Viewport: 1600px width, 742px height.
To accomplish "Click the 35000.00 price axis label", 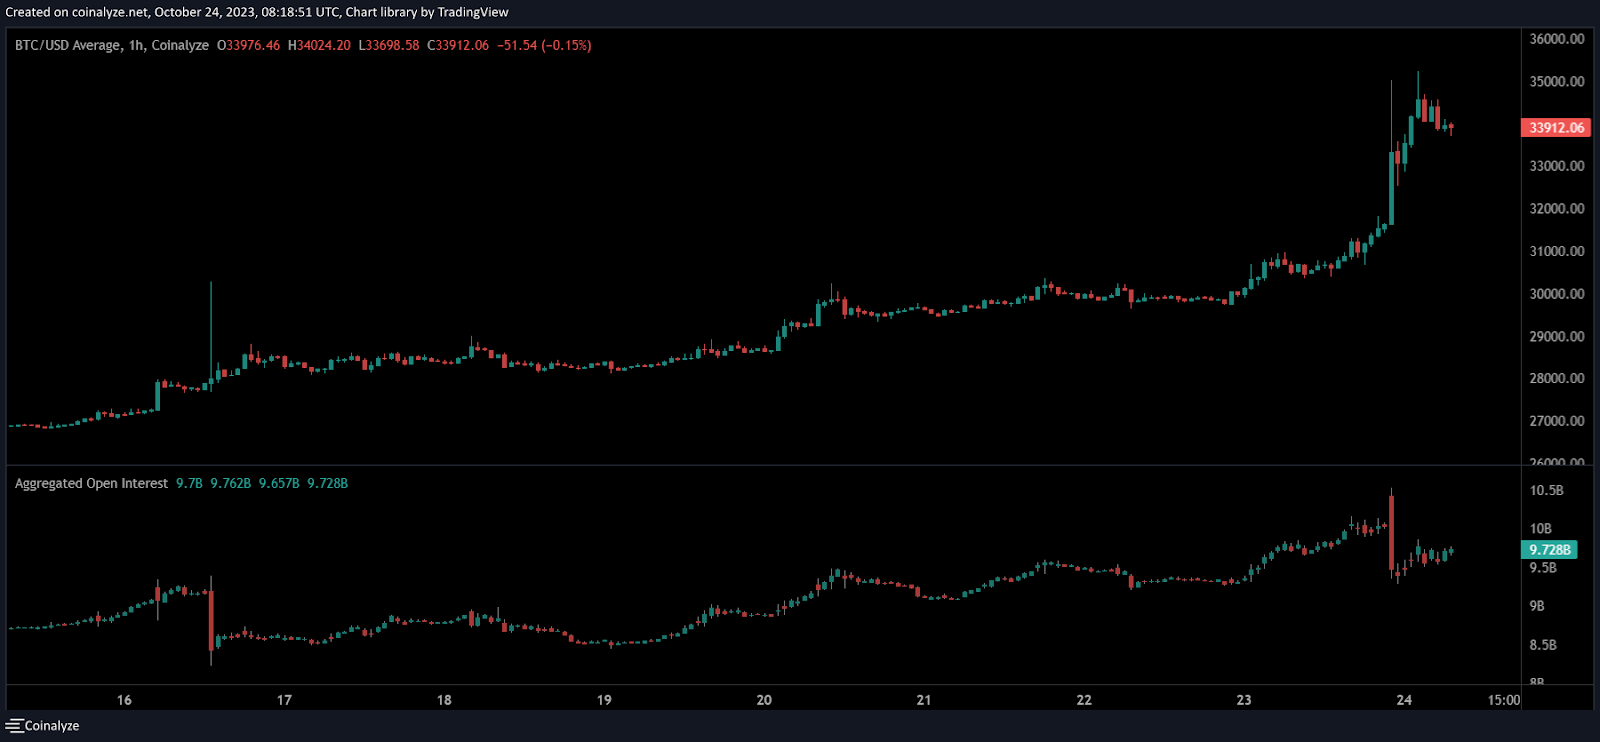I will [1557, 81].
